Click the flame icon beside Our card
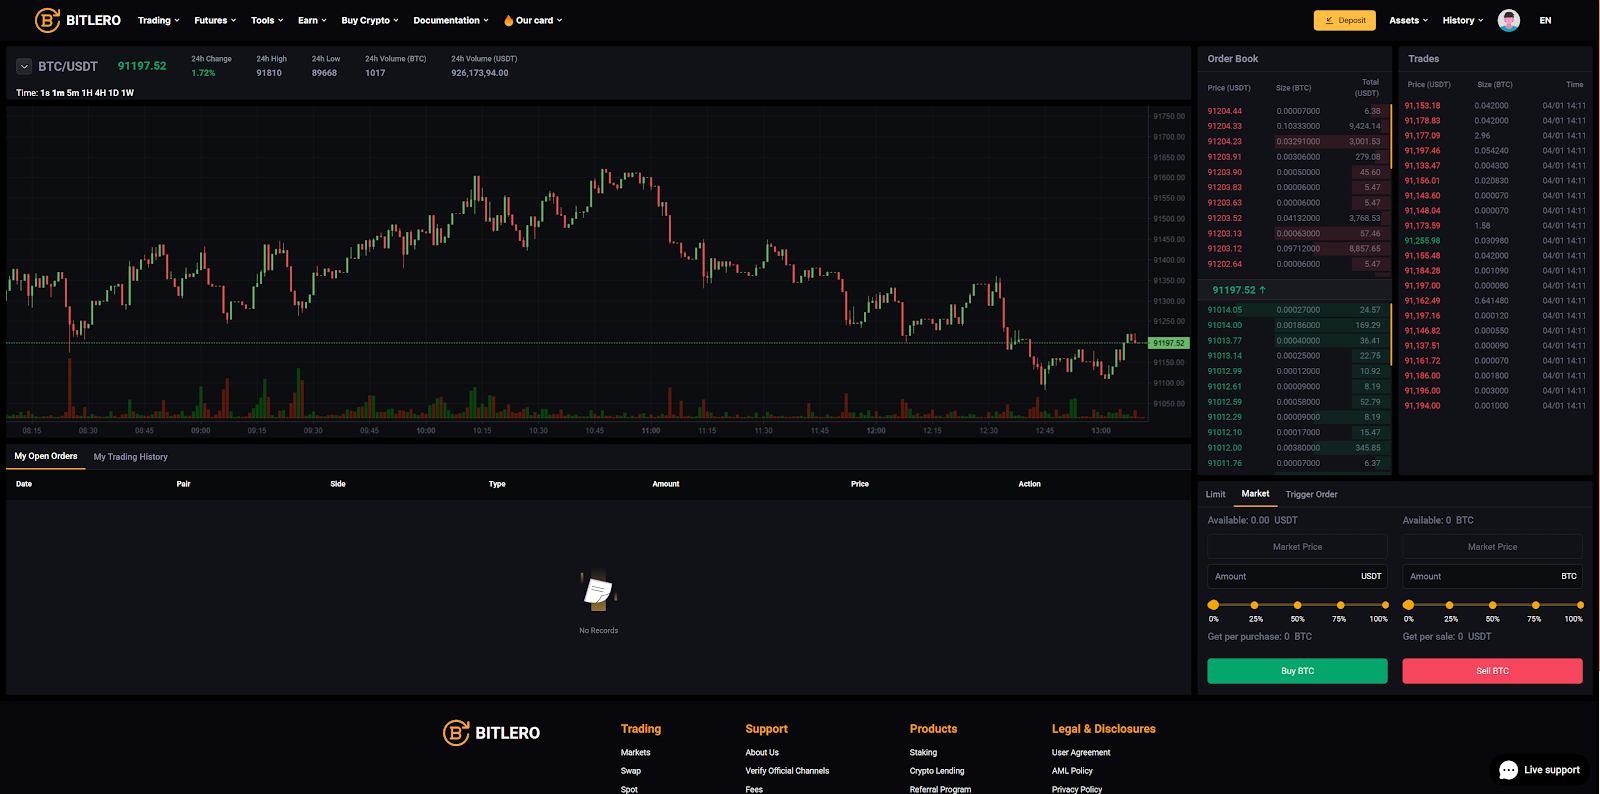This screenshot has width=1600, height=794. (508, 20)
